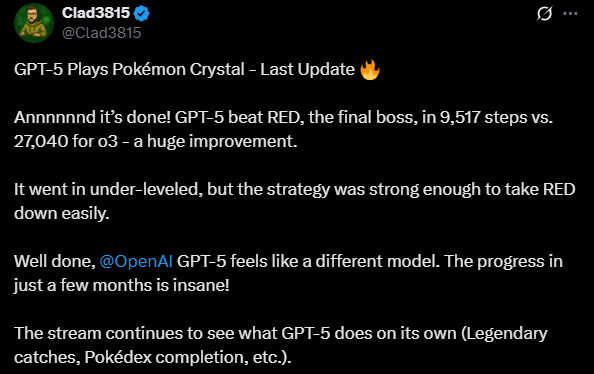The height and width of the screenshot is (374, 594).
Task: Click 'a huge improvement' phrase
Action: click(x=215, y=142)
